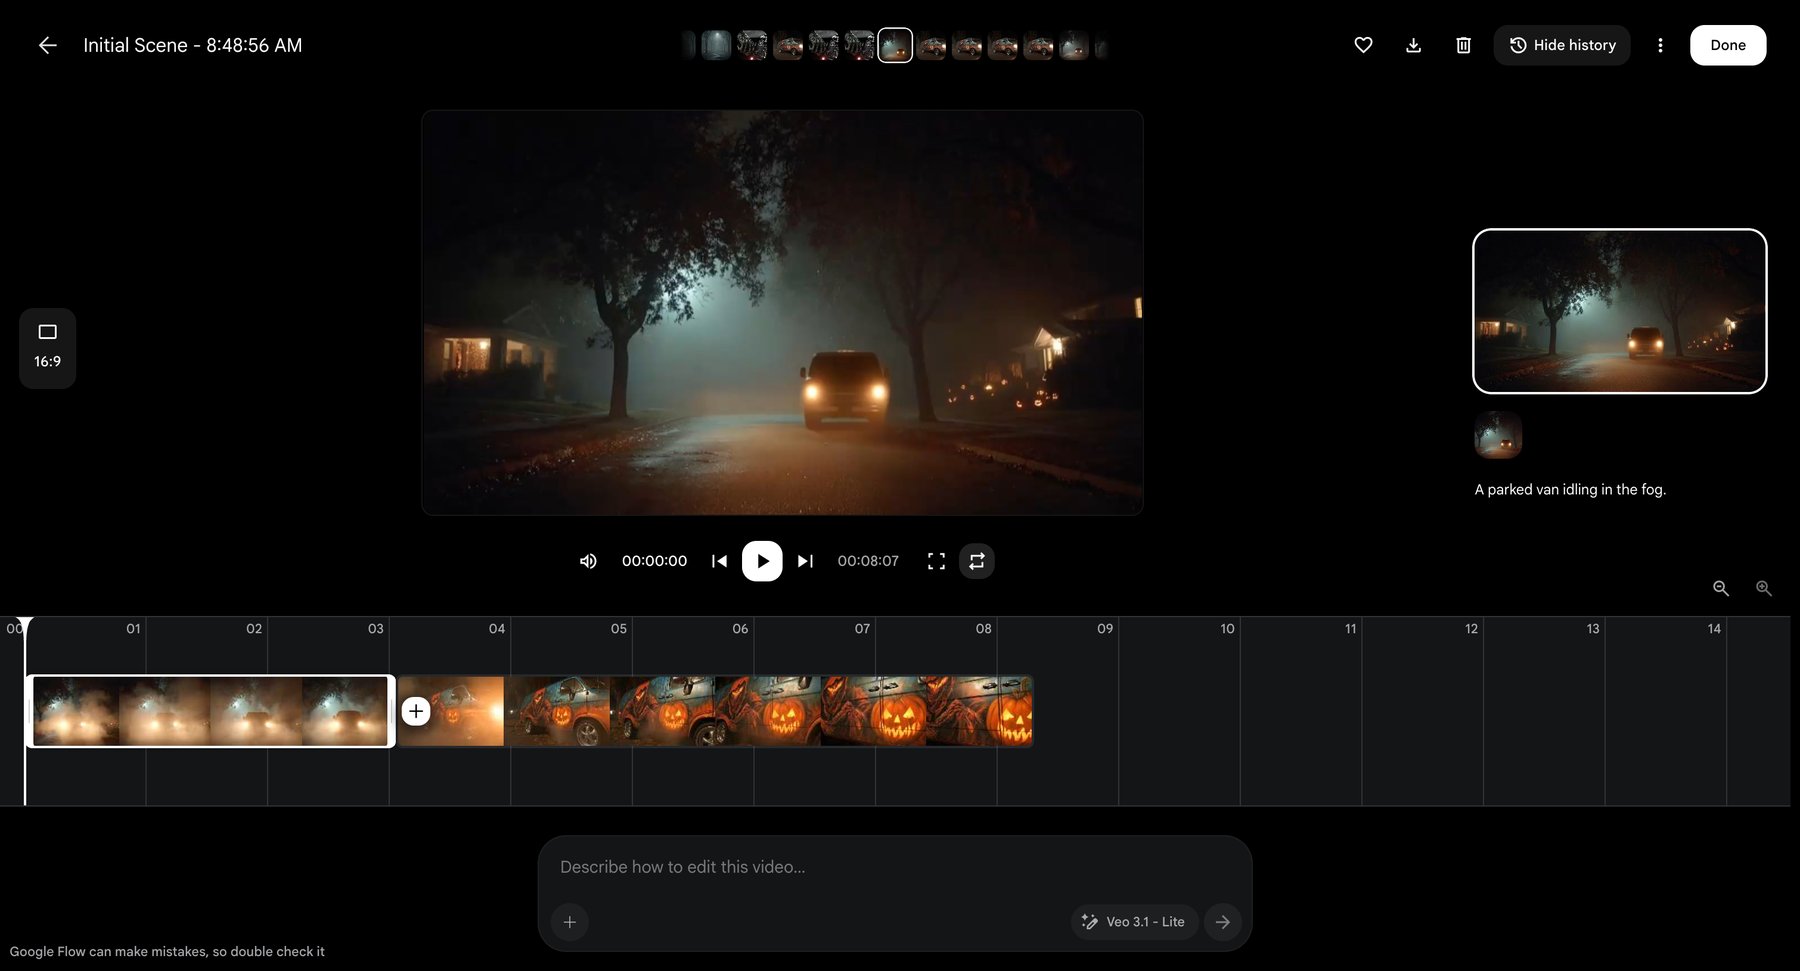Select the foggy van clip on the timeline
The height and width of the screenshot is (971, 1800).
click(x=210, y=711)
